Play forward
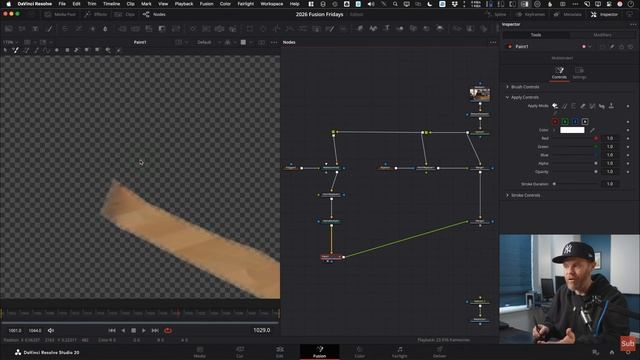 click(144, 331)
